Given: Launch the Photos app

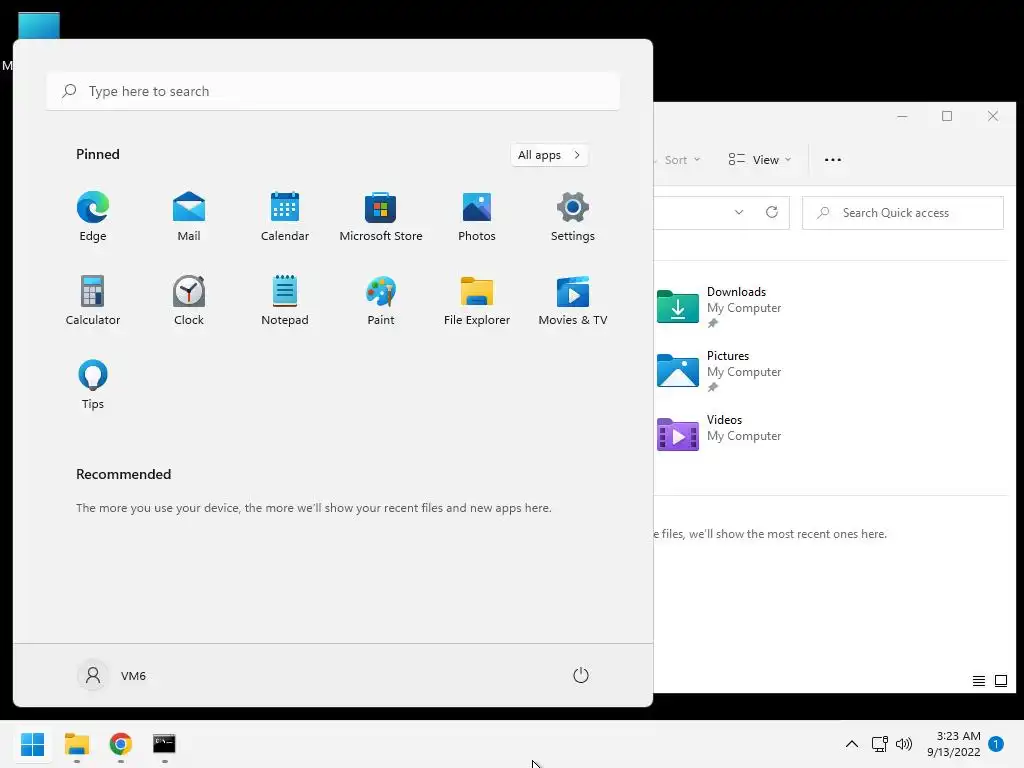Looking at the screenshot, I should click(477, 217).
